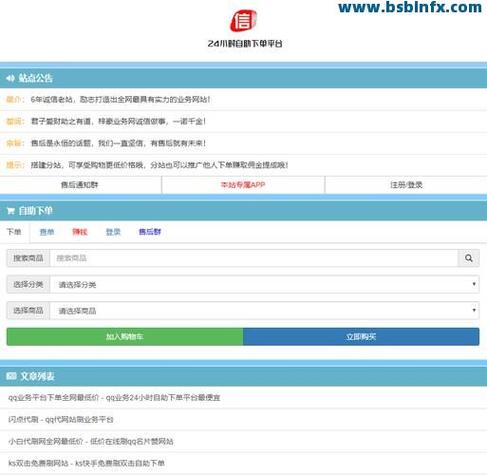Click the 文章列表 header title
Screen dimensions: 487x475
pyautogui.click(x=37, y=377)
